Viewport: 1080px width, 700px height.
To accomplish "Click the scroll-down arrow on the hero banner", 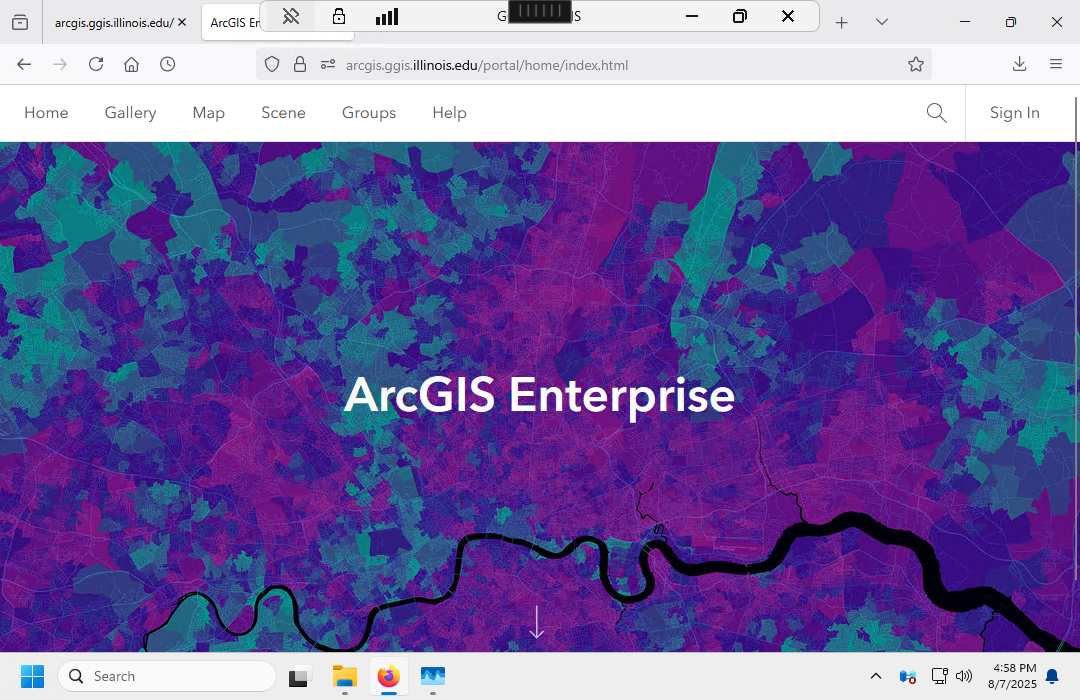I will pyautogui.click(x=536, y=622).
